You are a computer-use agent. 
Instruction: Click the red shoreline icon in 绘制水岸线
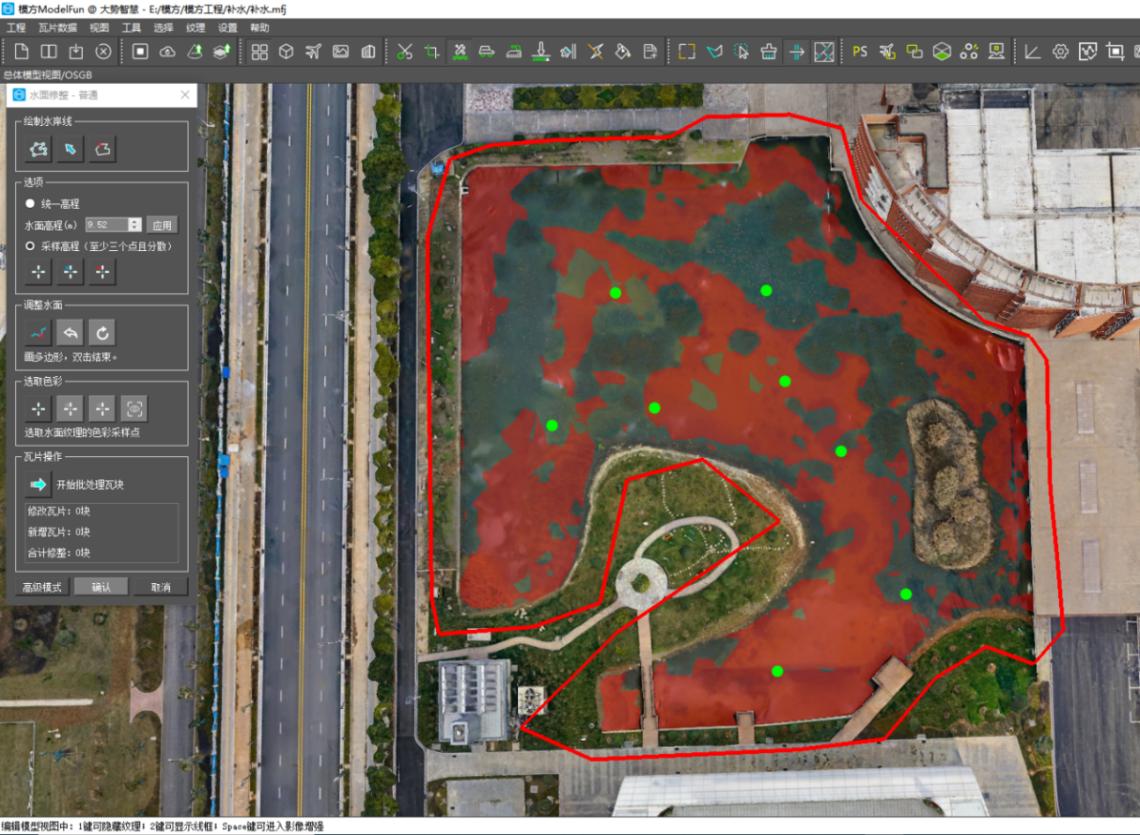tap(103, 149)
